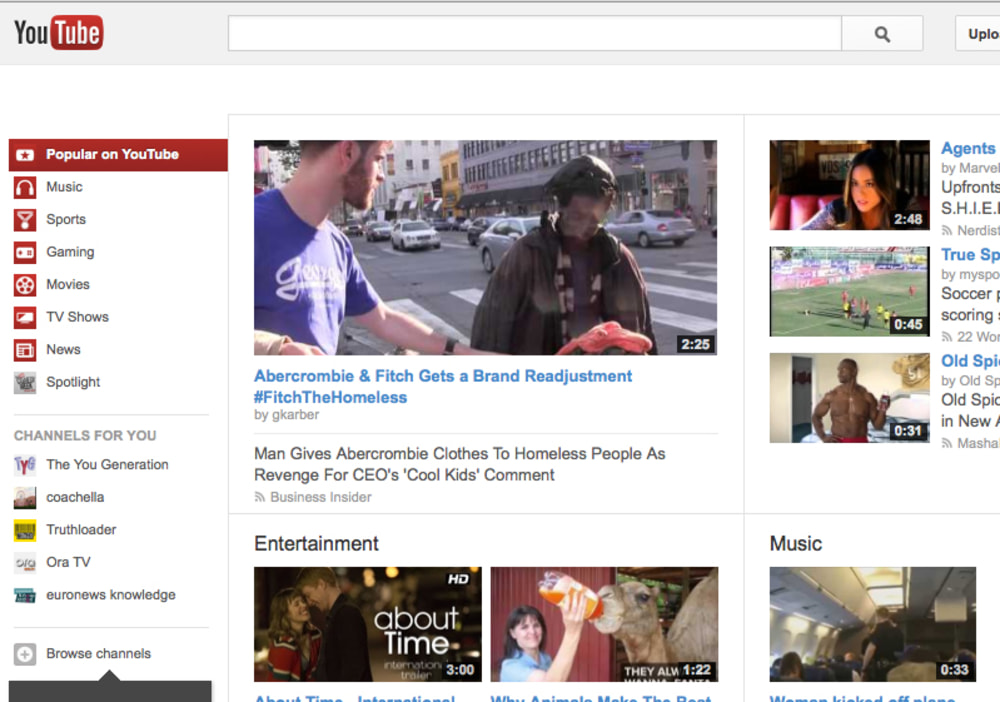Click the Business Insider source link
1000x702 pixels.
click(x=321, y=497)
